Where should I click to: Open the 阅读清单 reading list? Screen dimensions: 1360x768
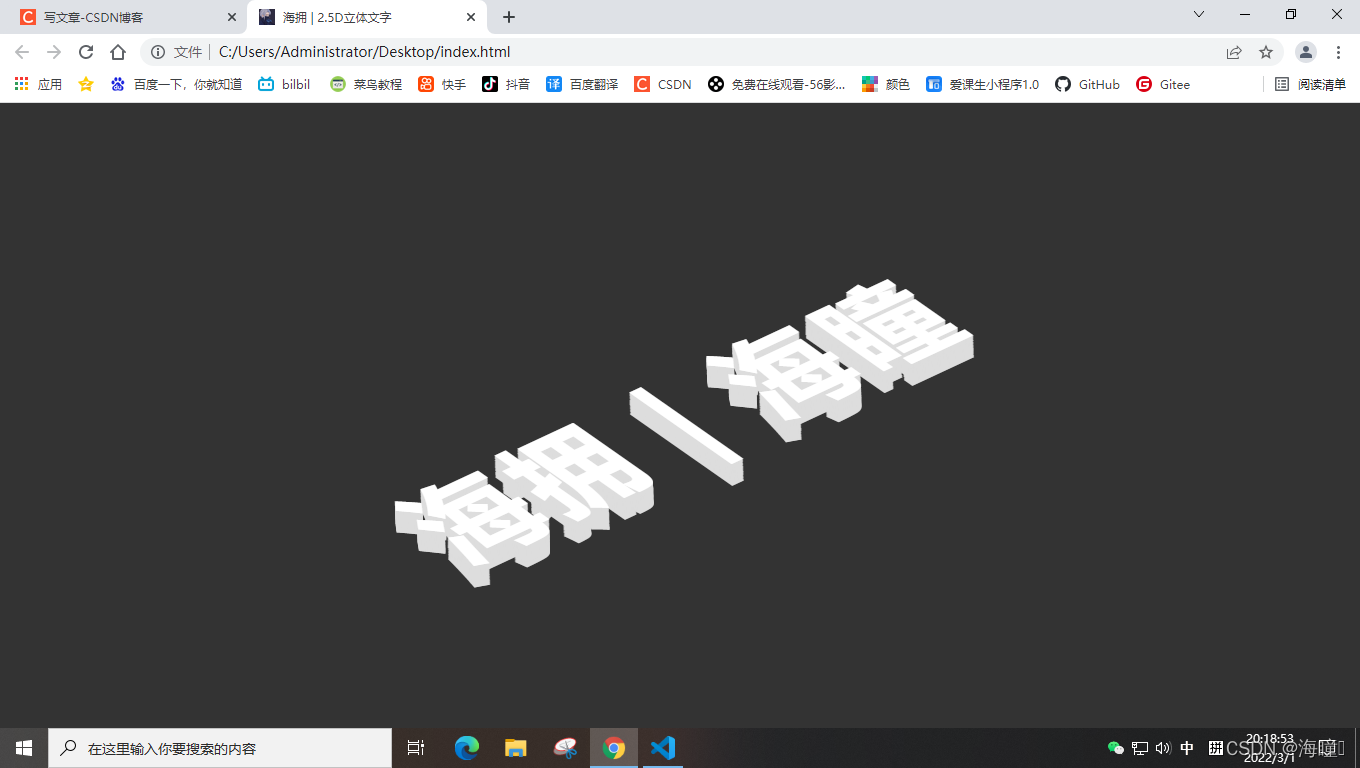click(x=1310, y=84)
